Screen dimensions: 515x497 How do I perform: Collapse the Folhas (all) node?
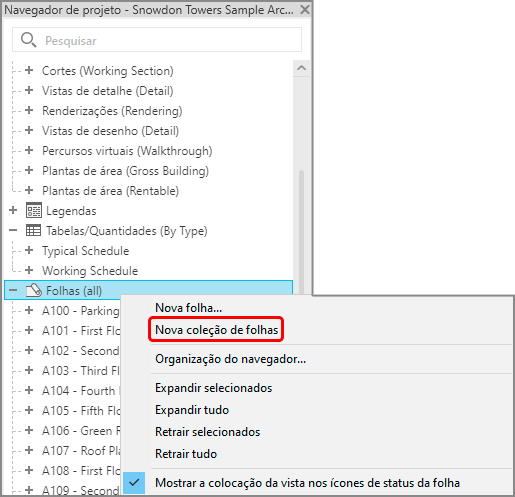pos(13,290)
